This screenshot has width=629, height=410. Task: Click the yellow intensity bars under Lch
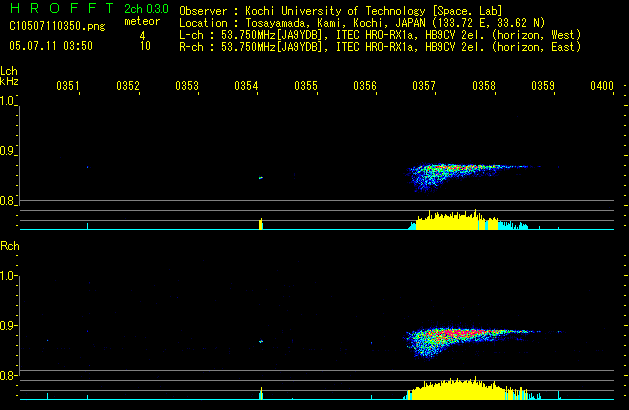pos(457,220)
